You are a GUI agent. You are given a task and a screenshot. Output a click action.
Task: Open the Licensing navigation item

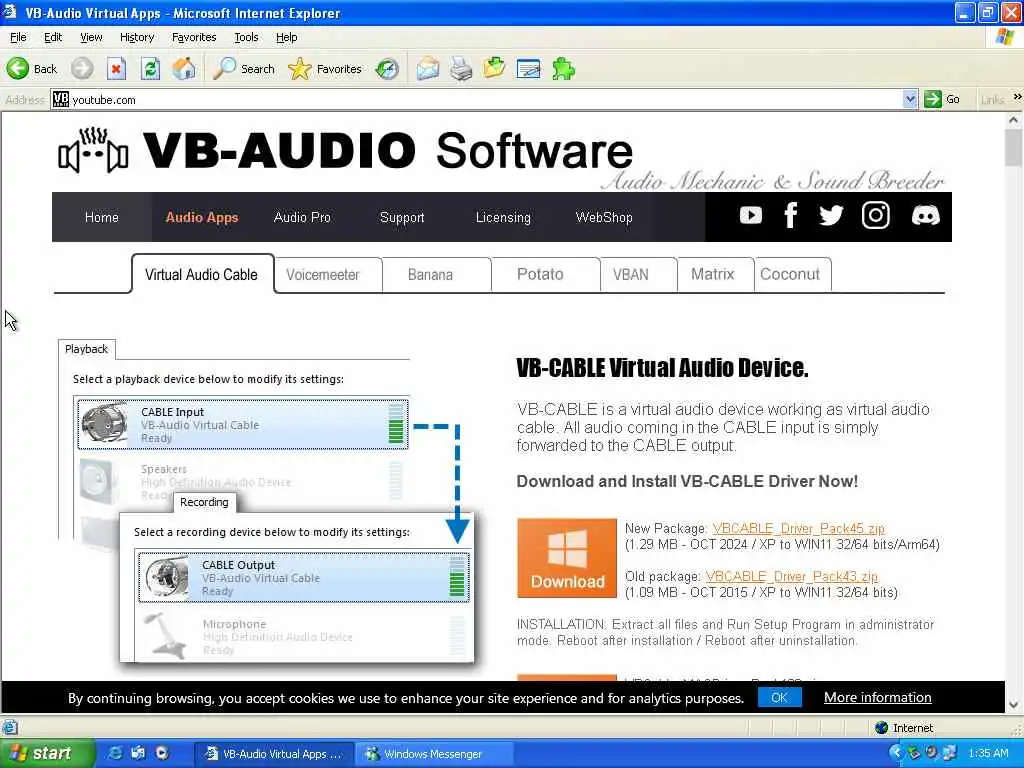coord(503,217)
